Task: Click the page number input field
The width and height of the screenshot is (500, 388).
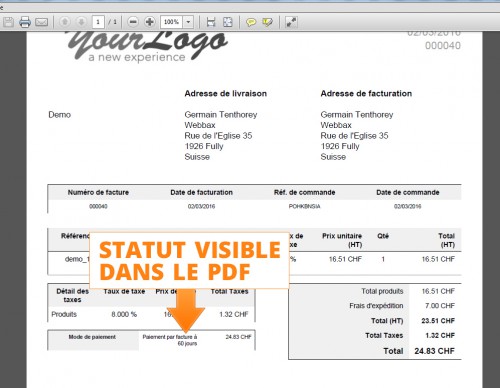Action: click(x=98, y=22)
